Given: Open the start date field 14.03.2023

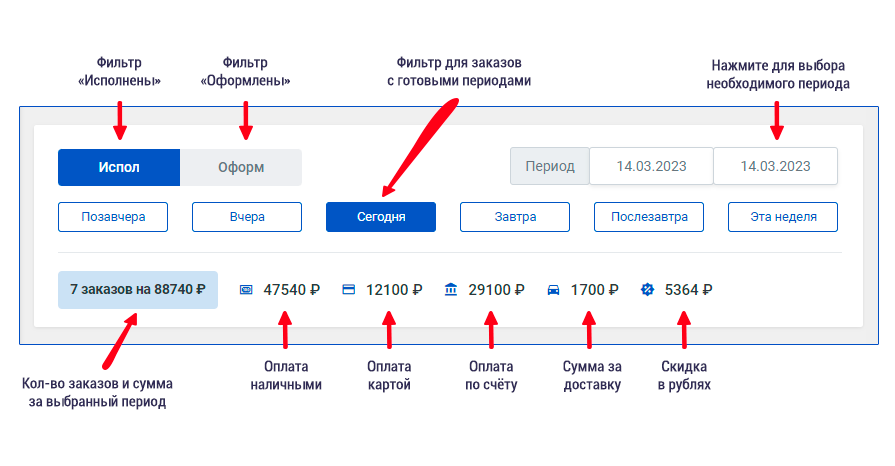Looking at the screenshot, I should coord(651,166).
